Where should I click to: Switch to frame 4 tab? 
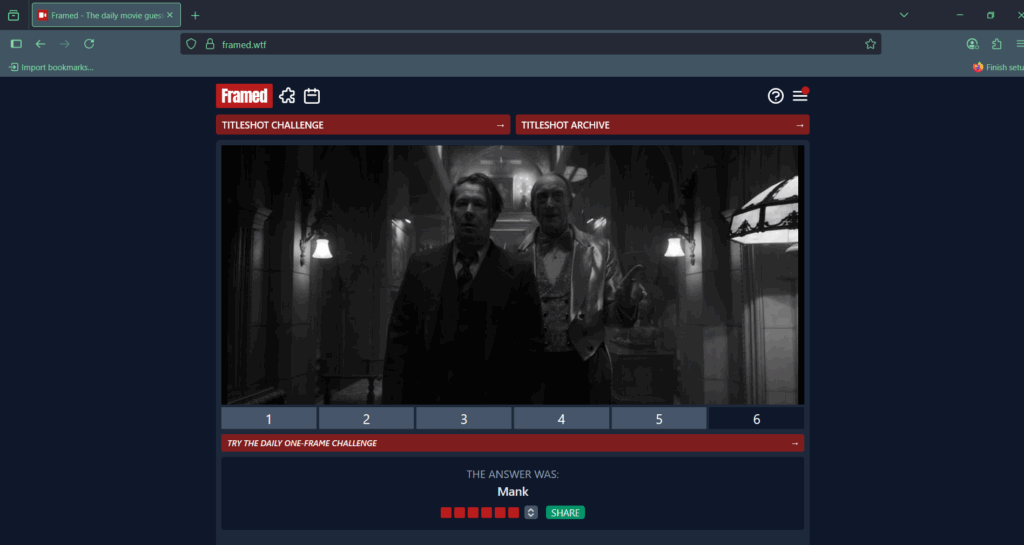pyautogui.click(x=561, y=419)
